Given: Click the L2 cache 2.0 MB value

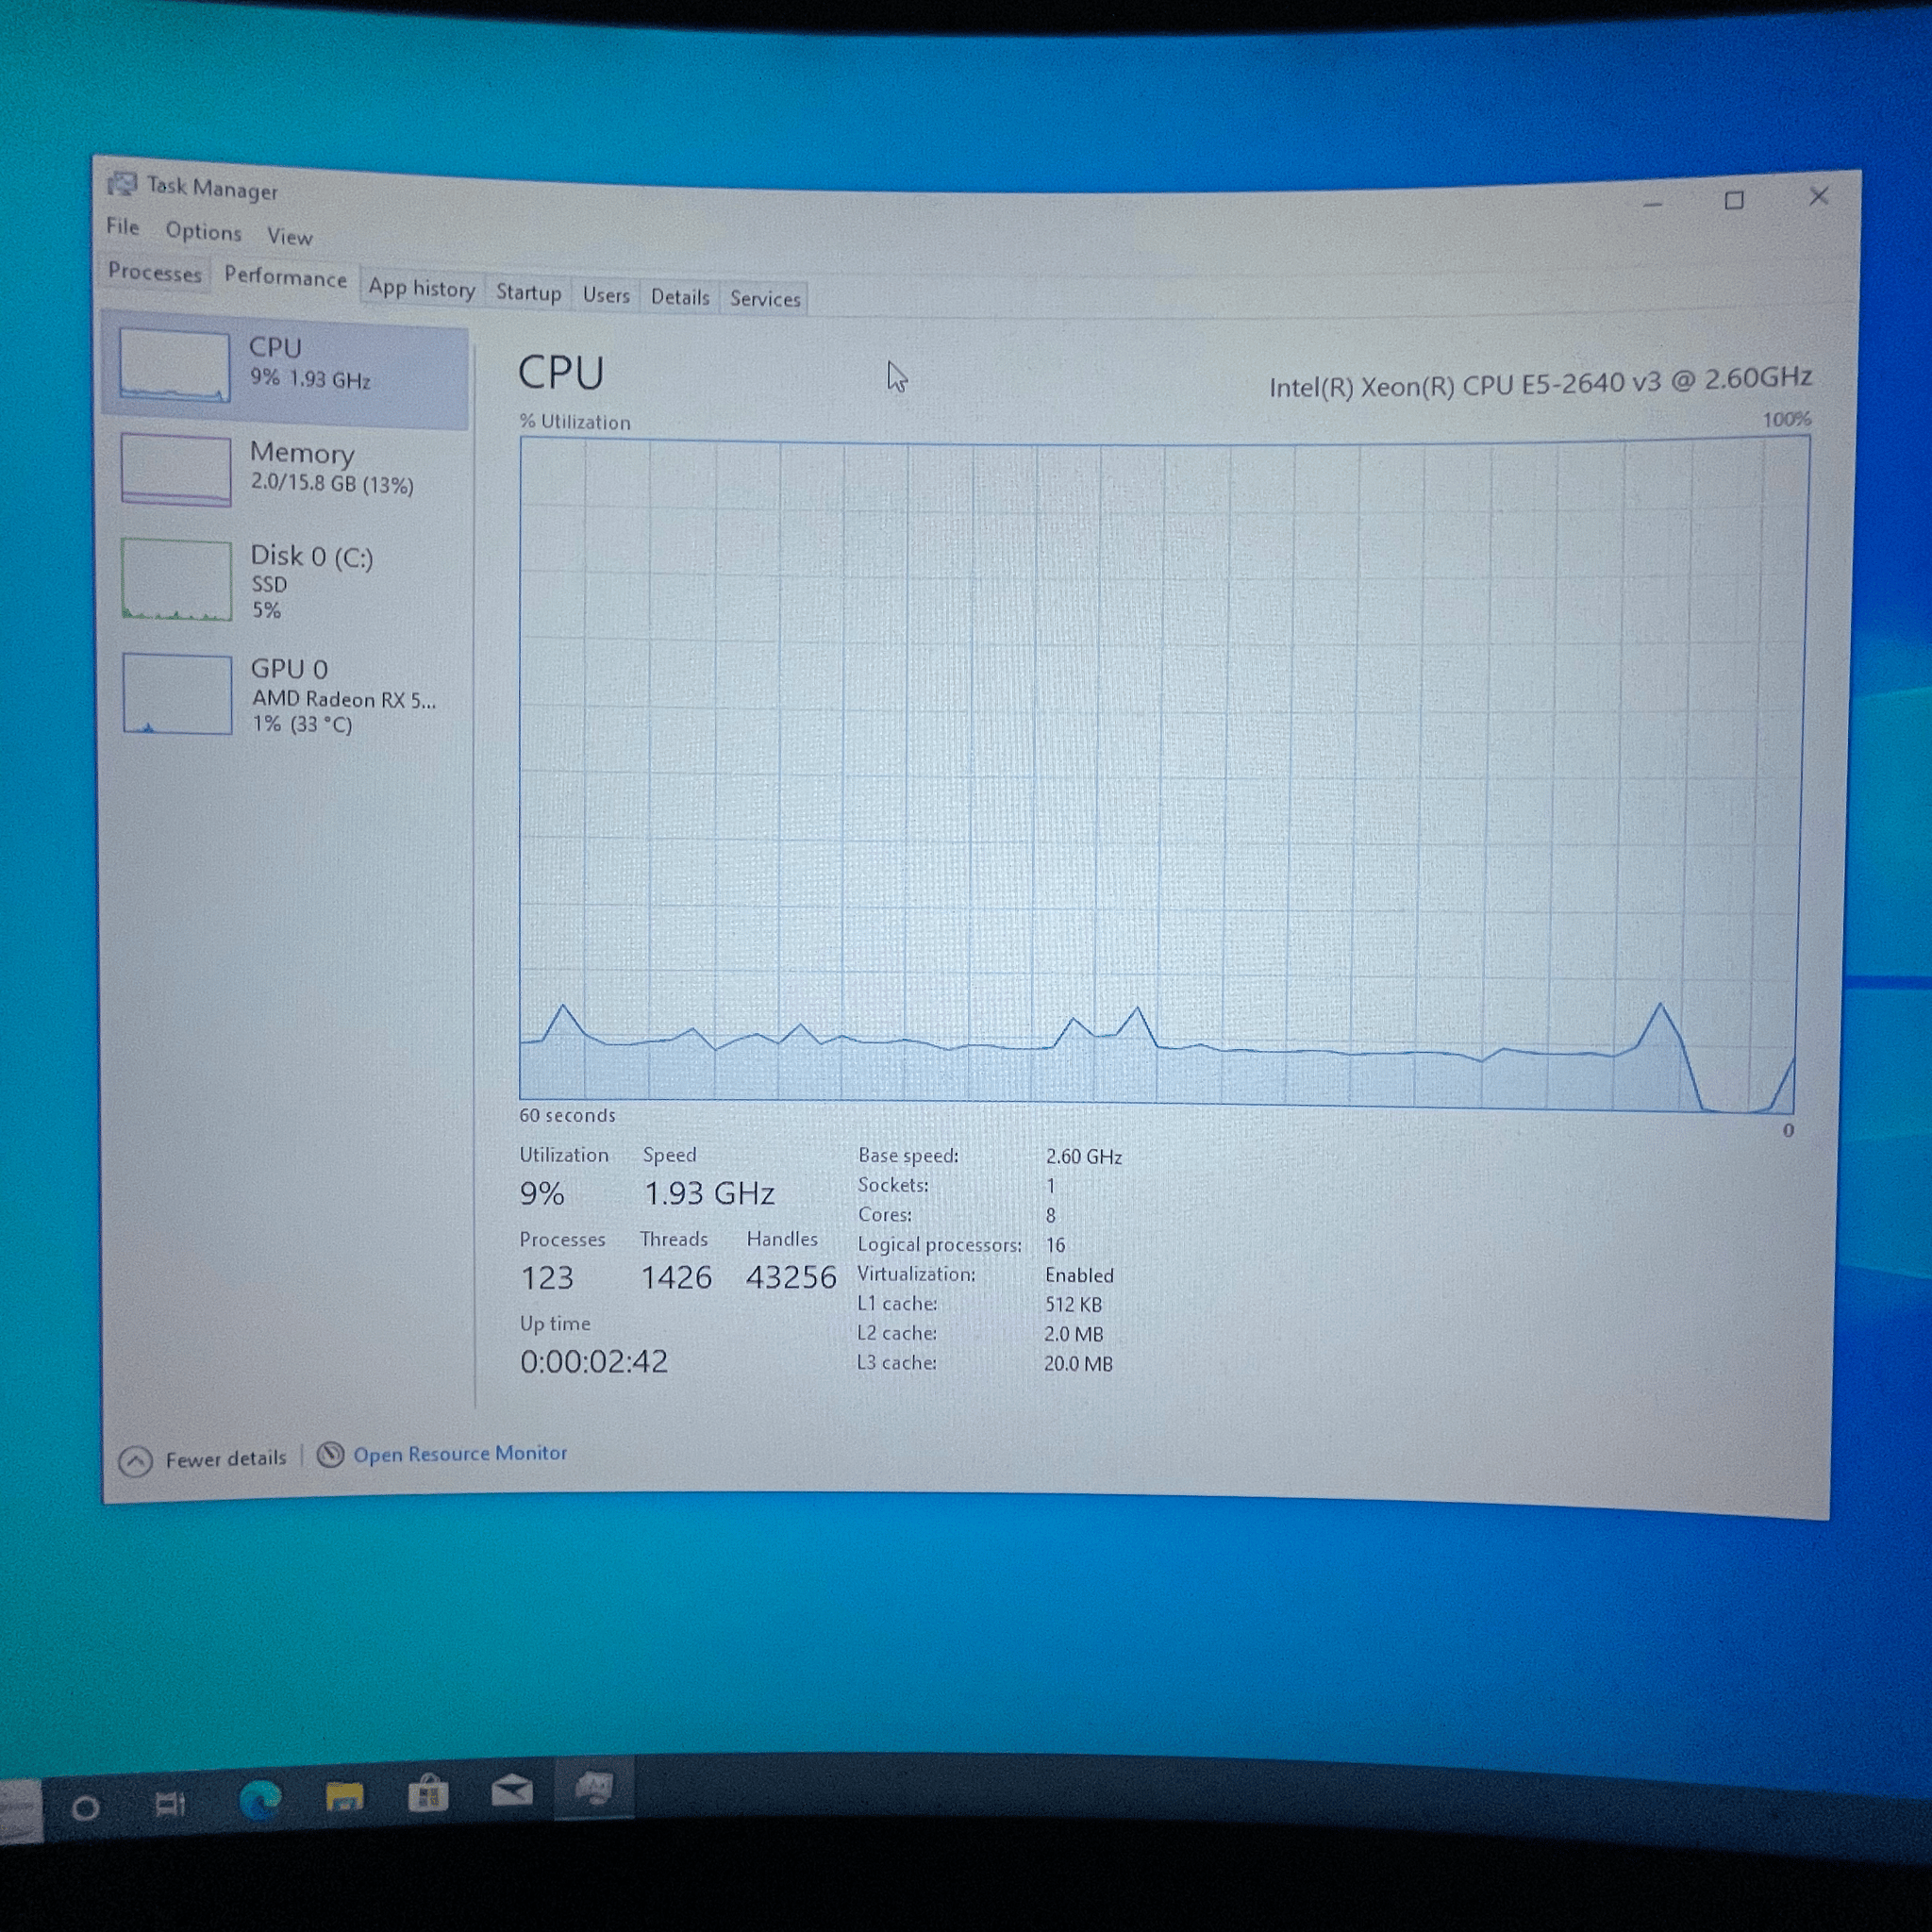Looking at the screenshot, I should tap(1073, 1335).
